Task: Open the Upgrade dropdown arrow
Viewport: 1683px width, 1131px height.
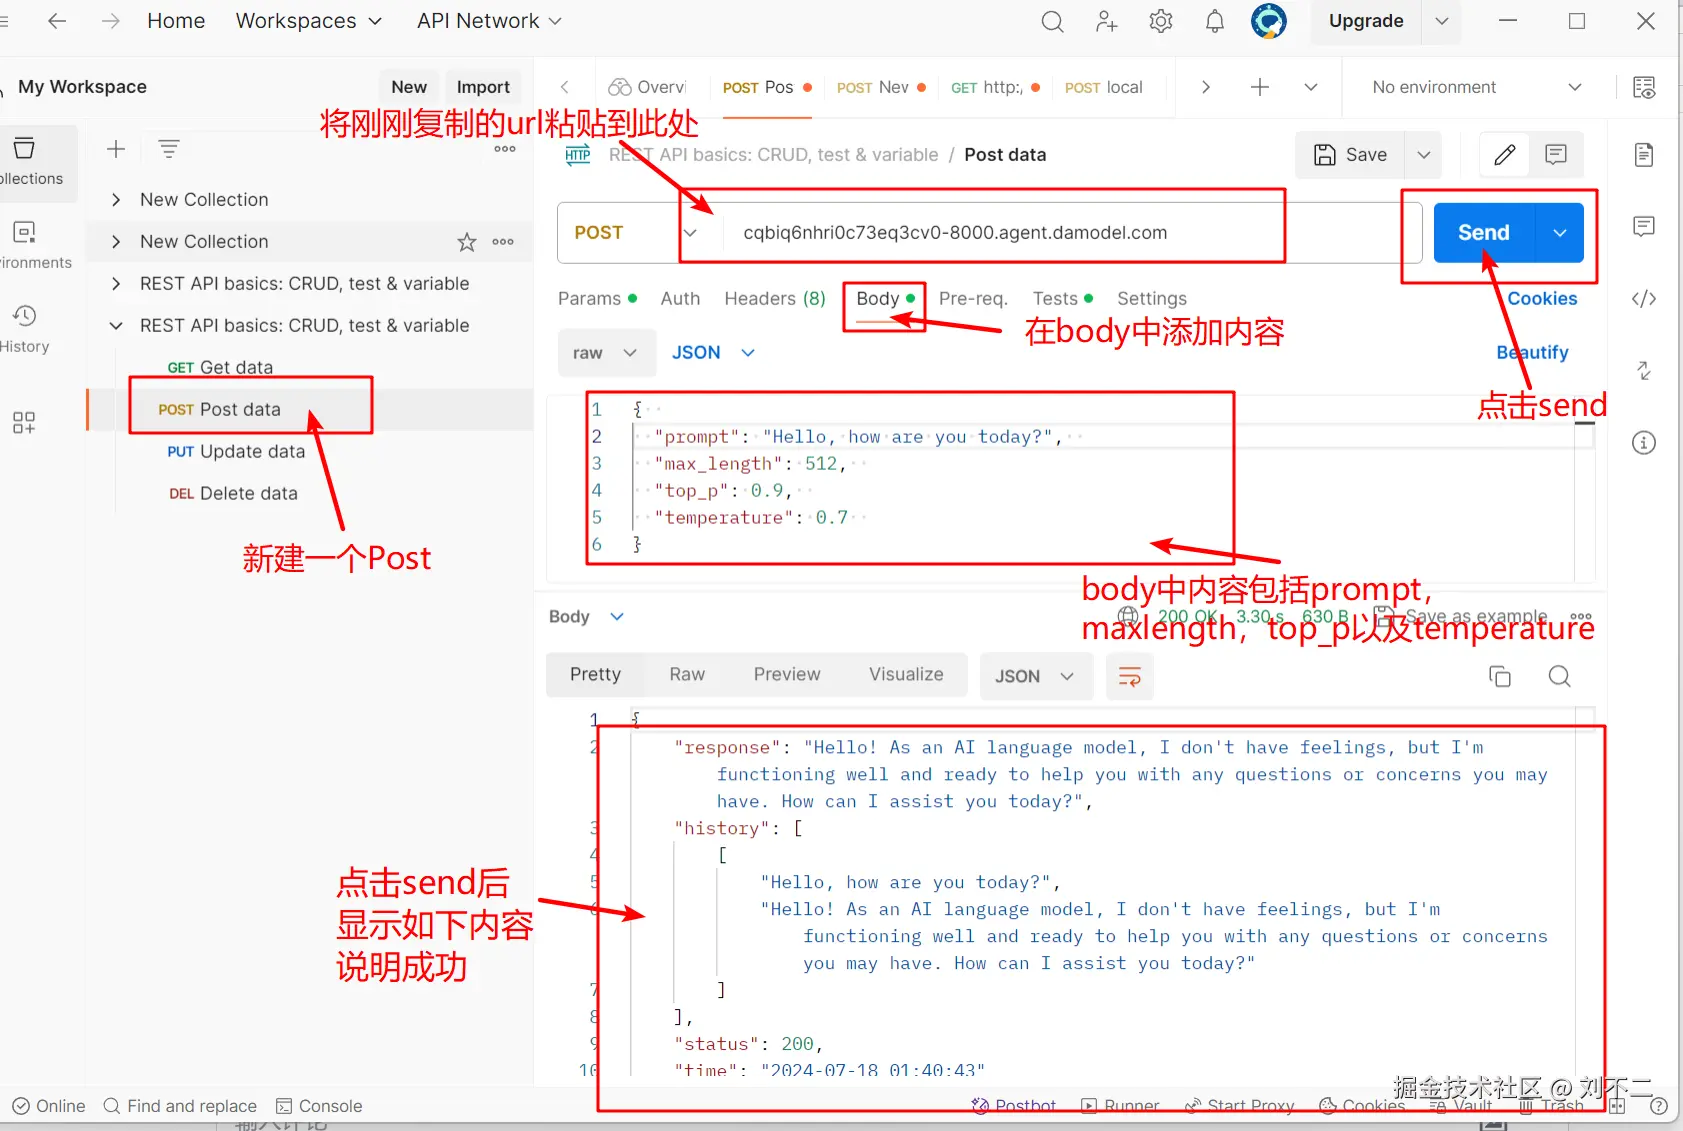Action: click(x=1442, y=21)
